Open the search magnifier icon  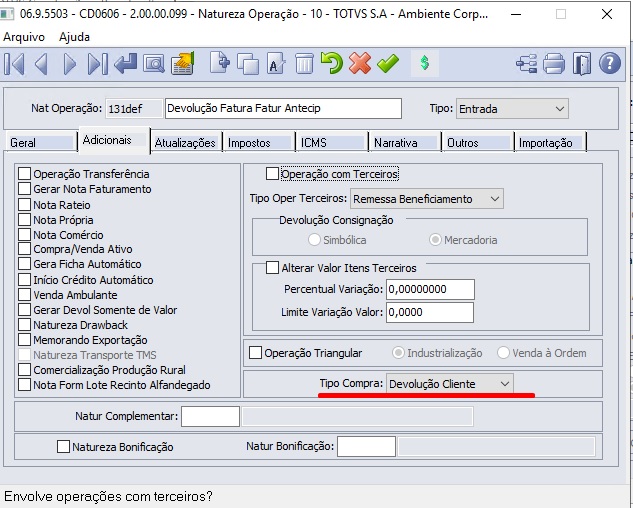153,64
